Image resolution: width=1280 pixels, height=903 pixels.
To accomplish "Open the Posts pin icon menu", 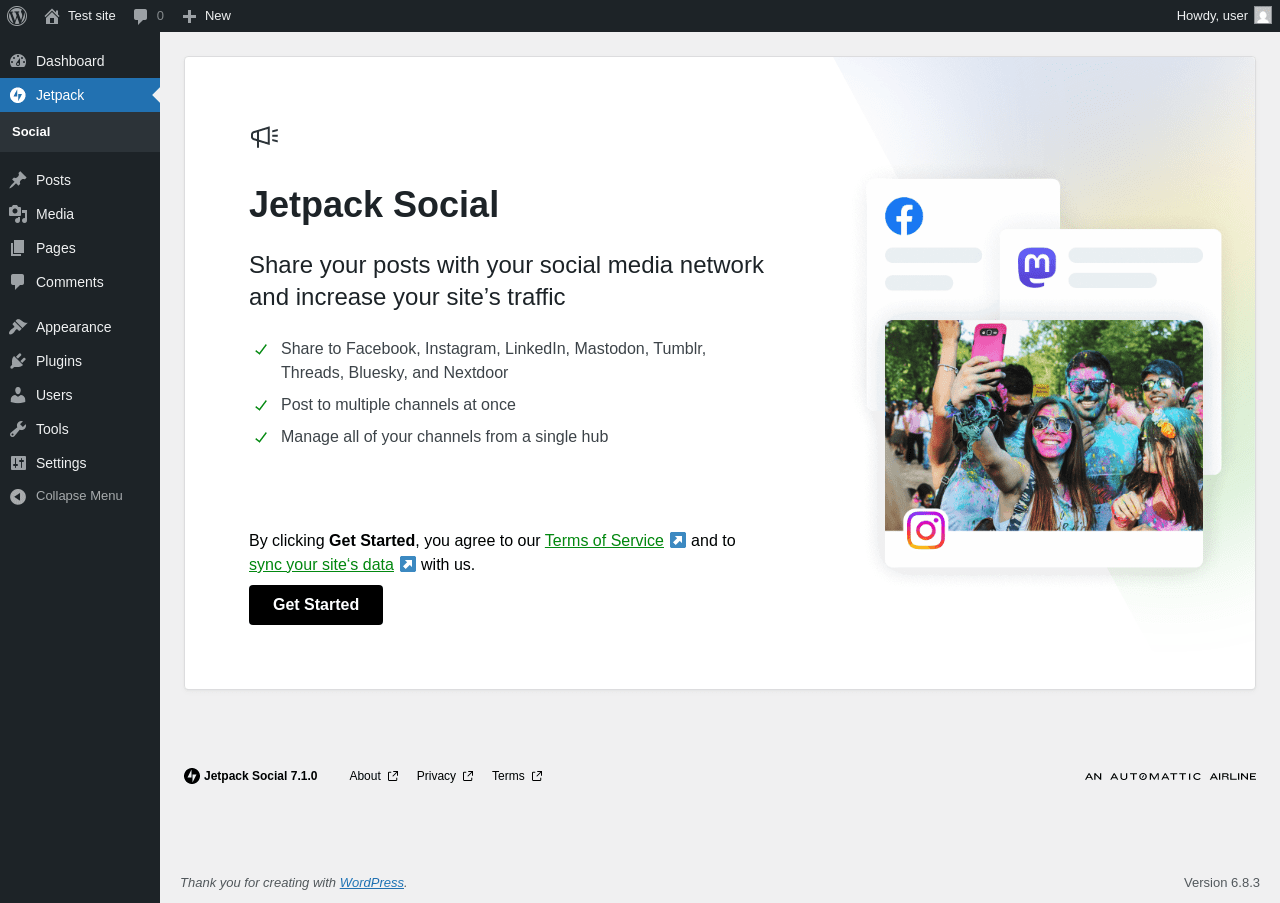I will 18,180.
